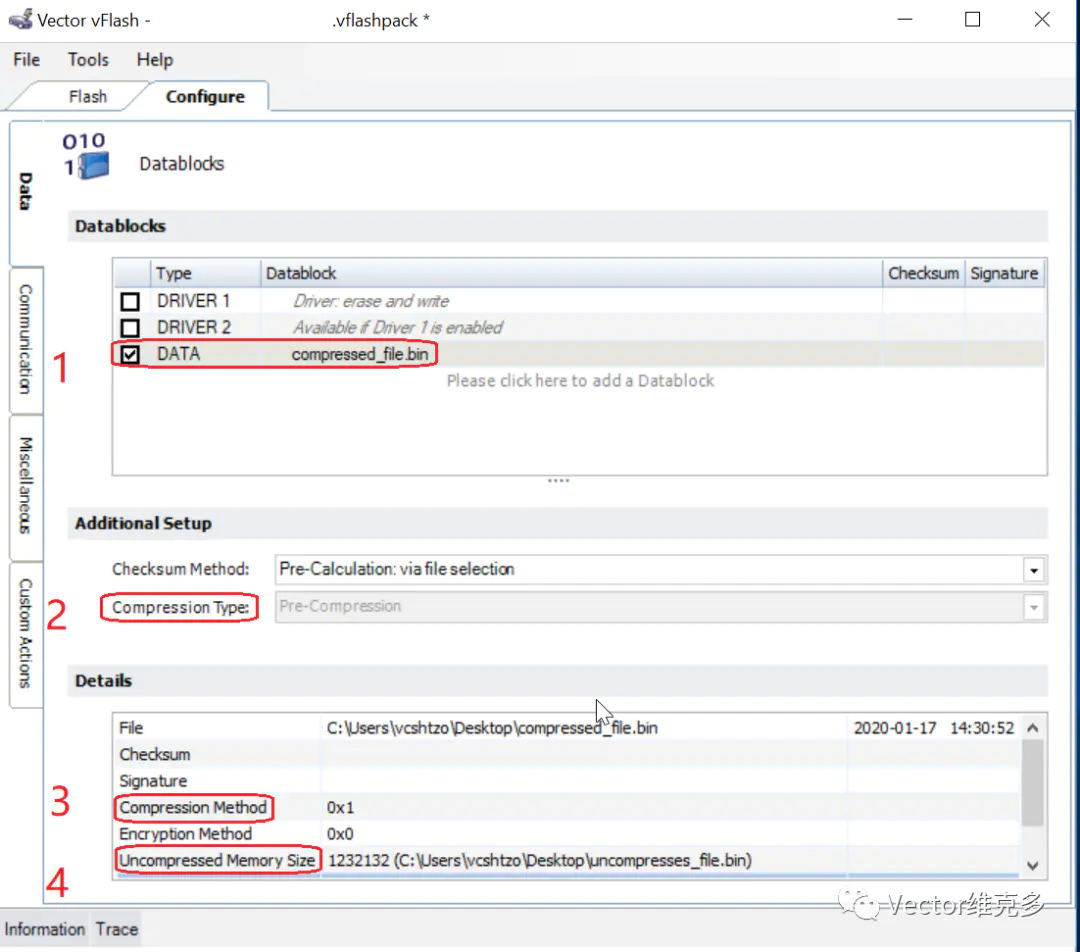Click 'Please click here to add a Datablock'
Screen dimensions: 1080x952
tap(580, 381)
